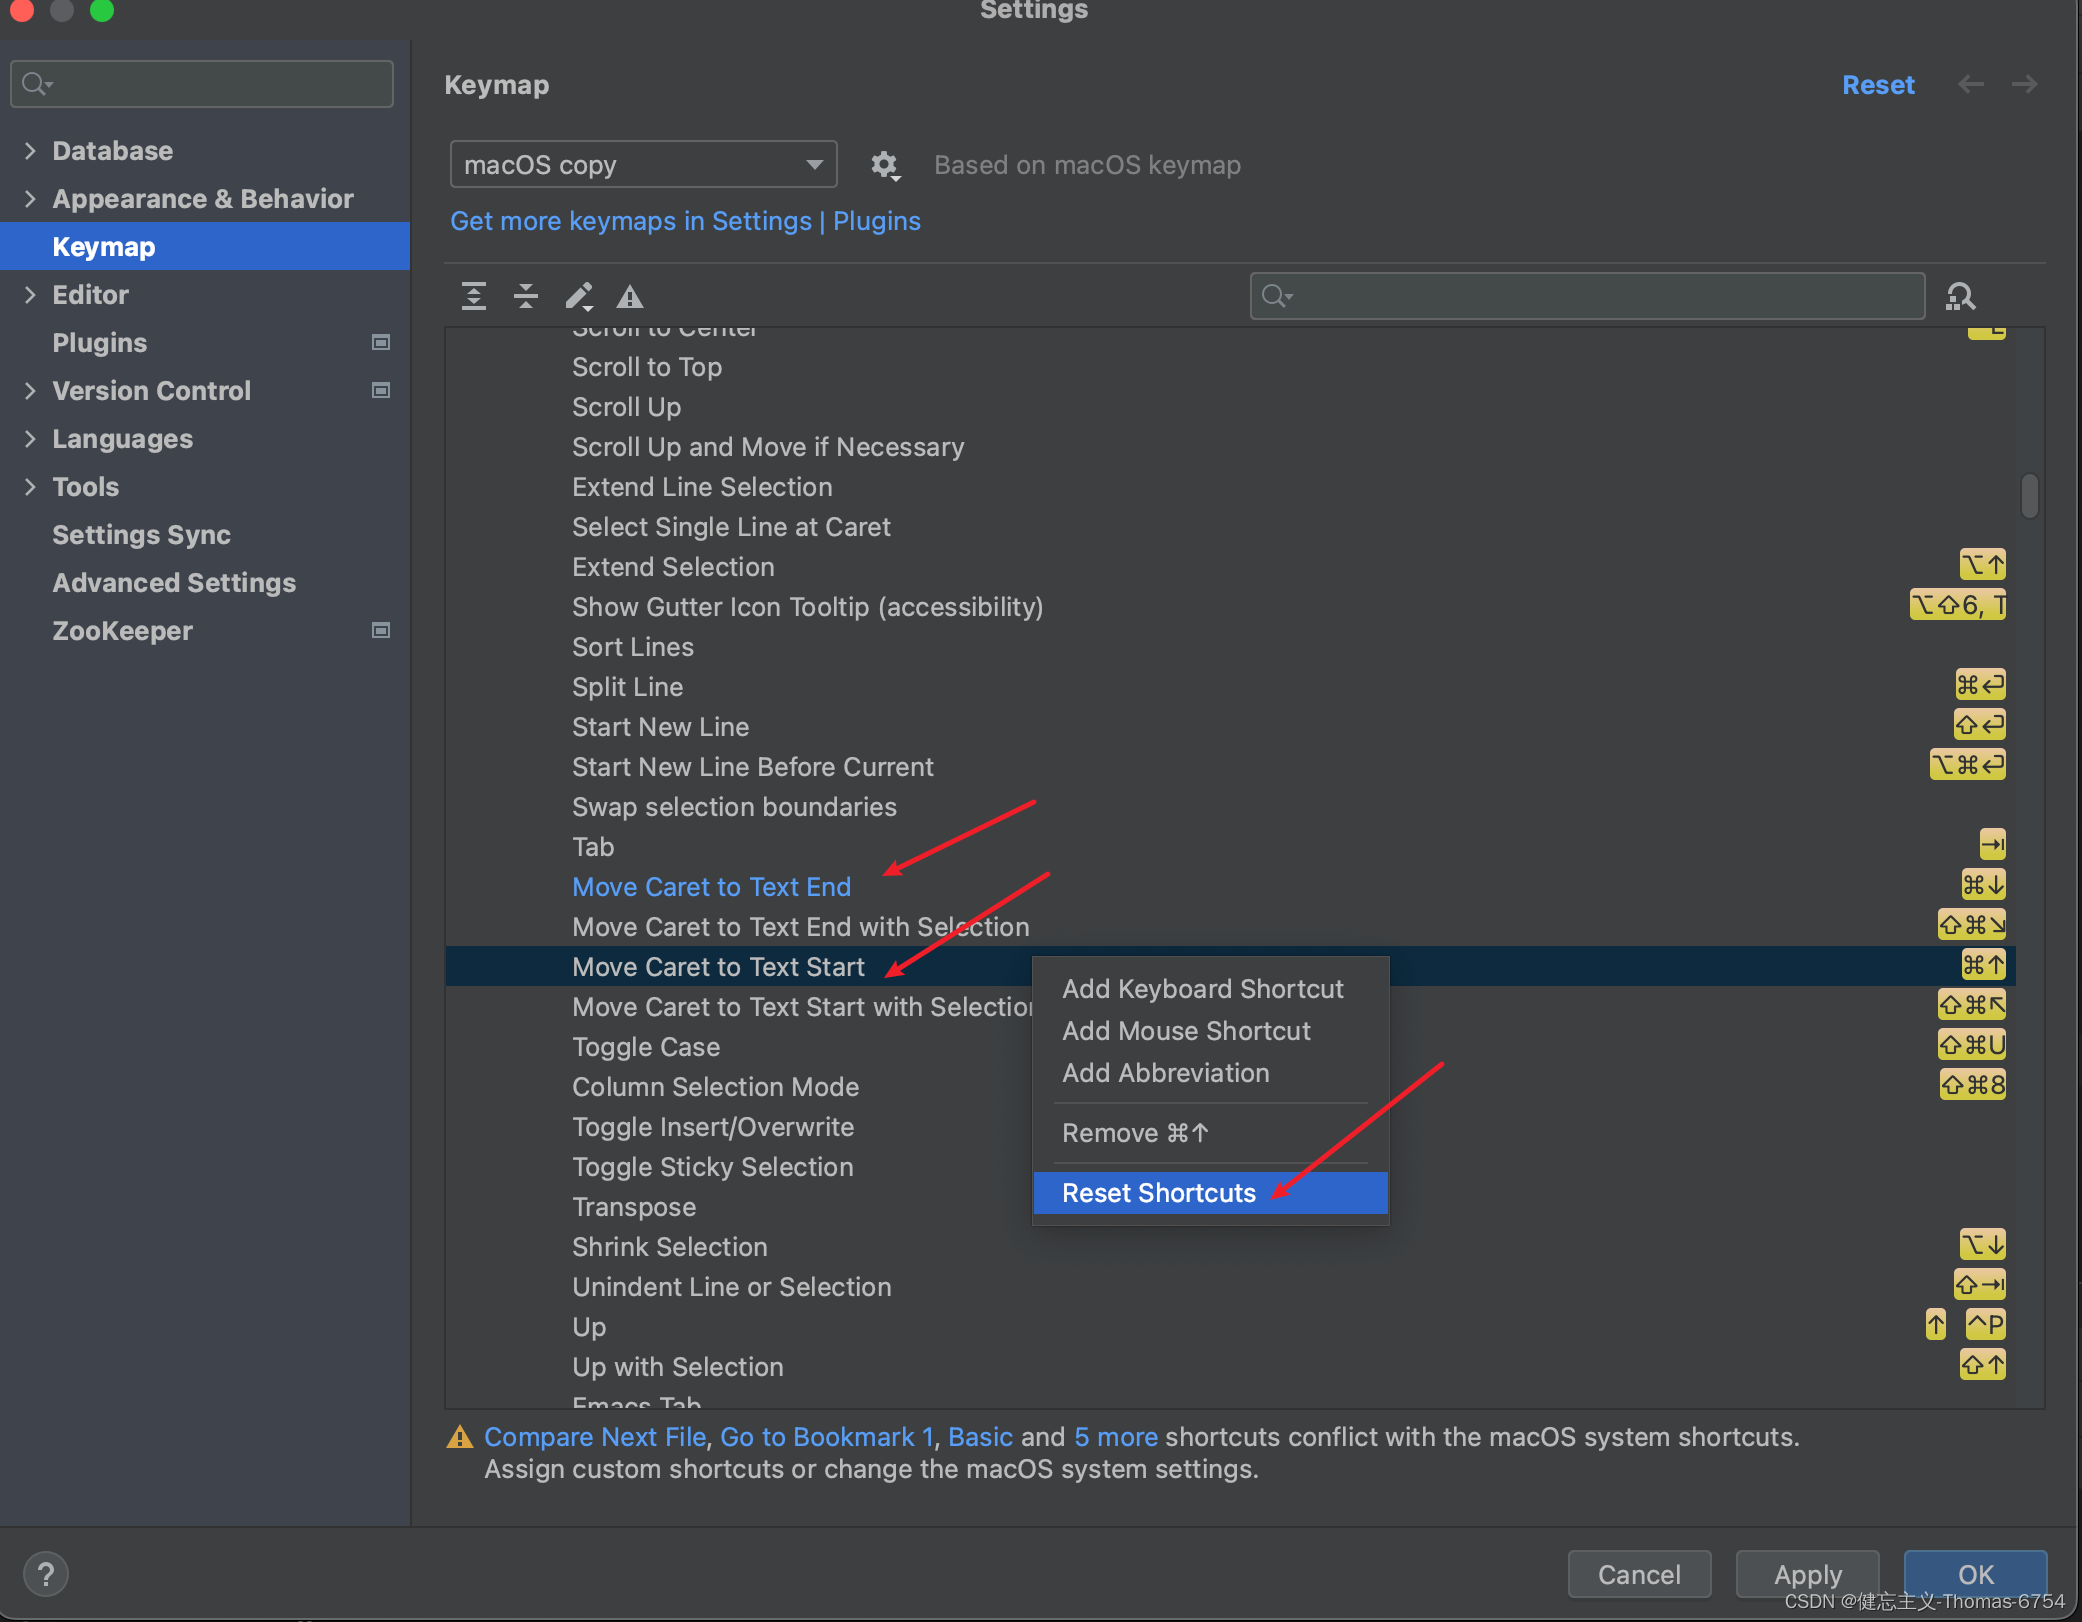
Task: Open the keymap gear options menu
Action: click(884, 165)
